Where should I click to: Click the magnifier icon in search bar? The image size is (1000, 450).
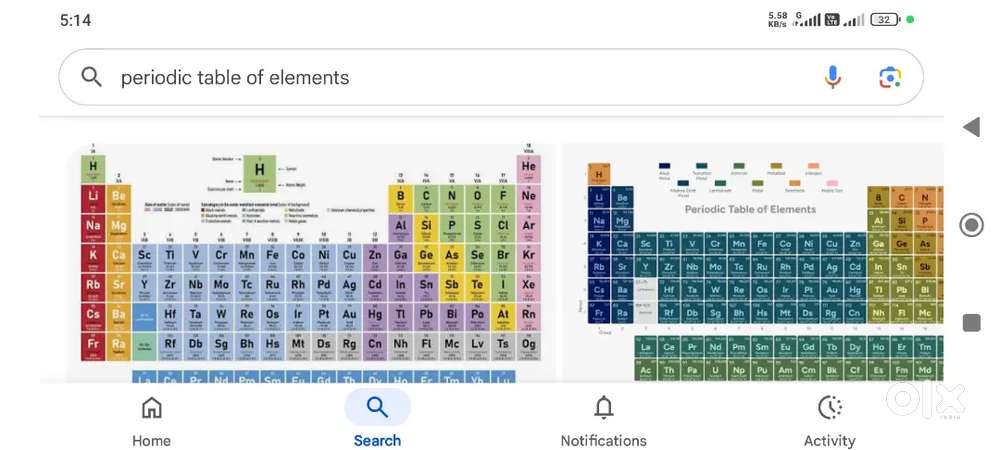92,77
